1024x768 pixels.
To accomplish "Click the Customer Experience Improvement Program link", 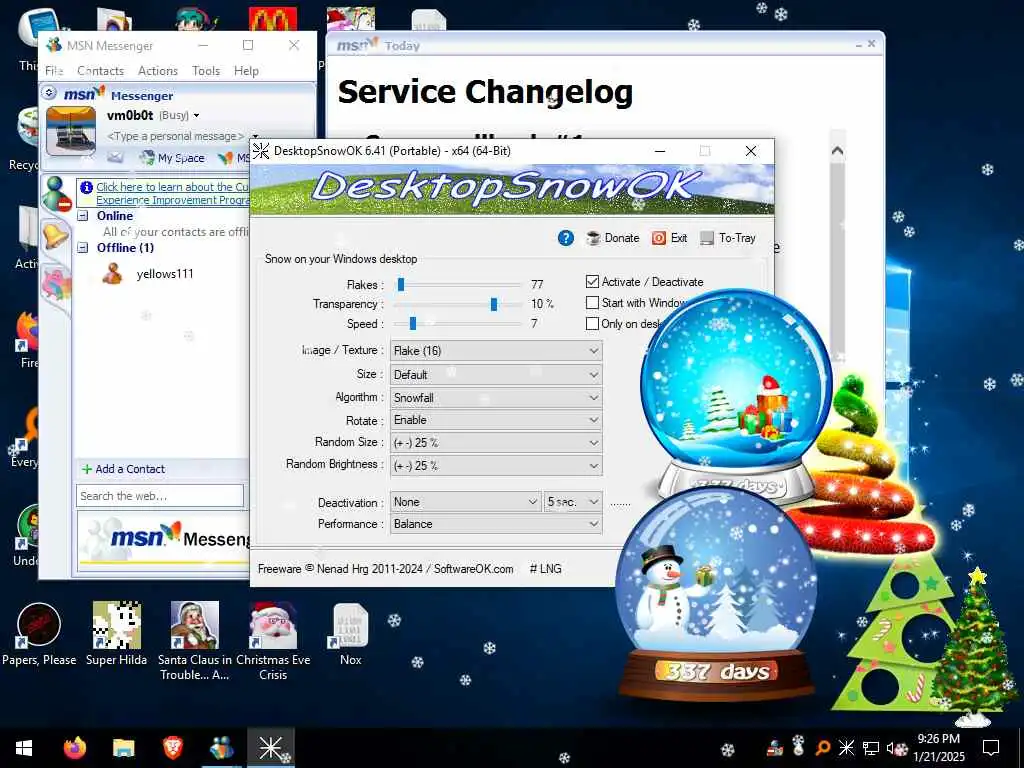I will 172,193.
